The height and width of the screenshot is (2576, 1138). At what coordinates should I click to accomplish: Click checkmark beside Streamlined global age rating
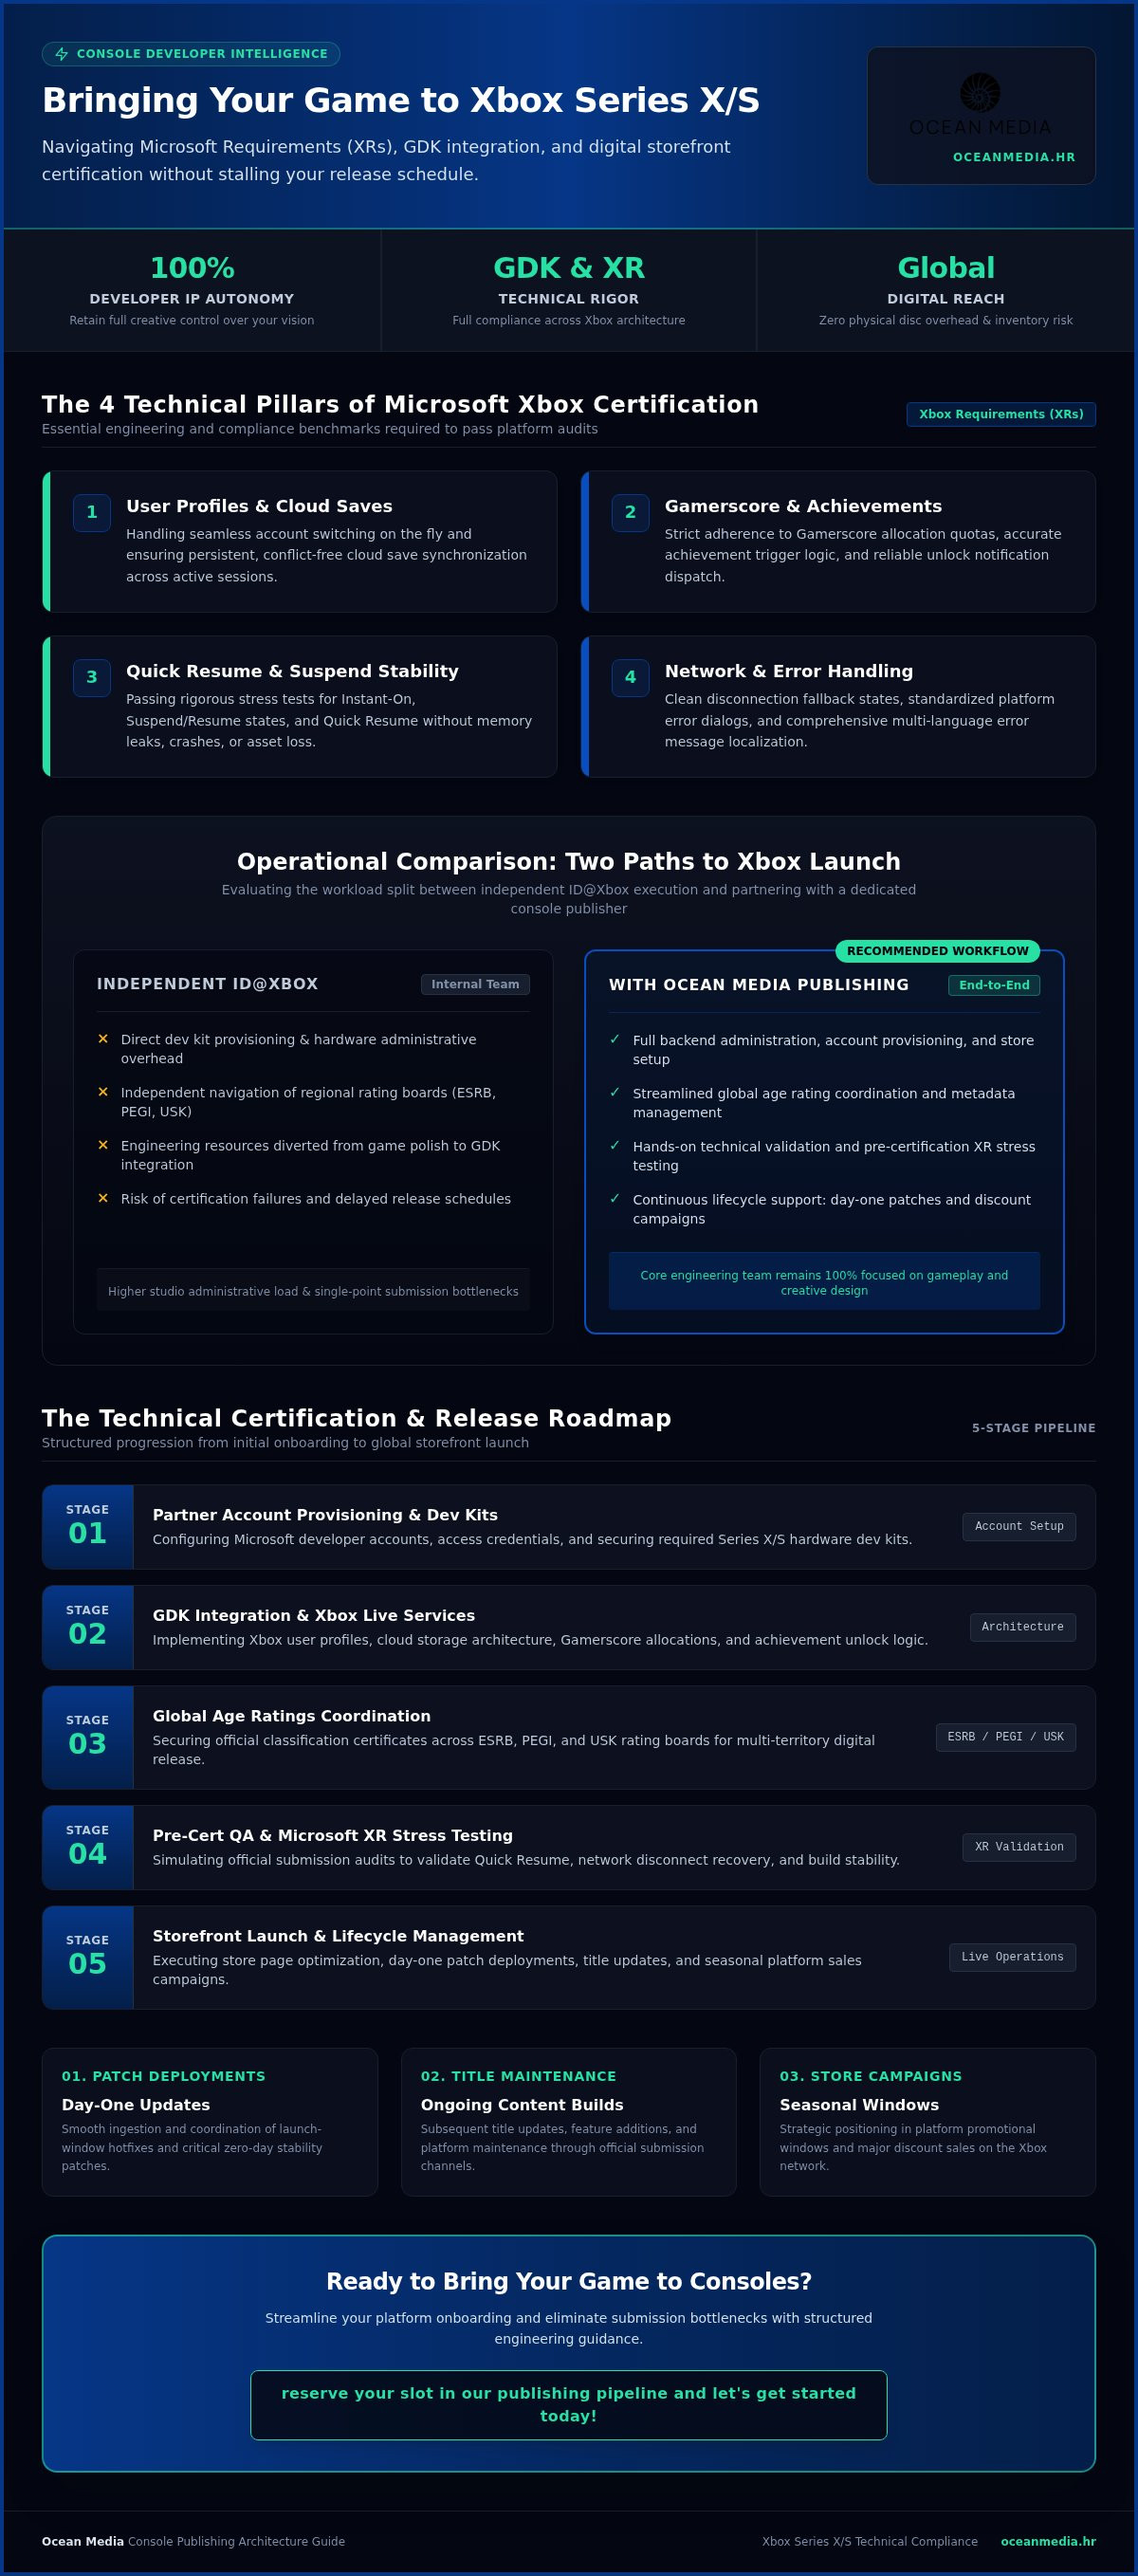(615, 1092)
